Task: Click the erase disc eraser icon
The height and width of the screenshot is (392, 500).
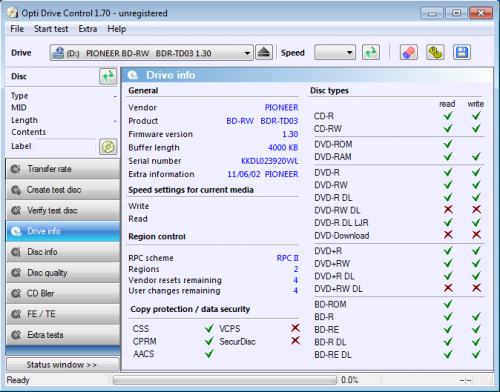Action: 409,53
